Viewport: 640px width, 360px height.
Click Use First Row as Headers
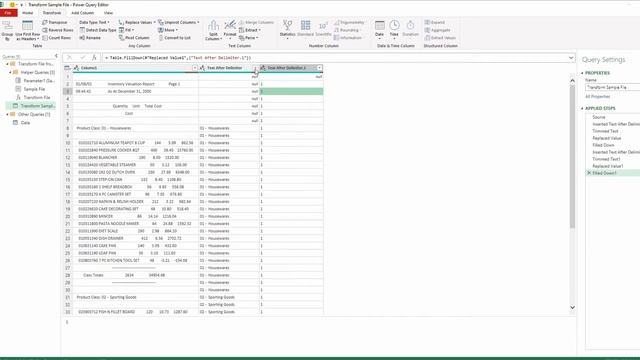pyautogui.click(x=27, y=30)
